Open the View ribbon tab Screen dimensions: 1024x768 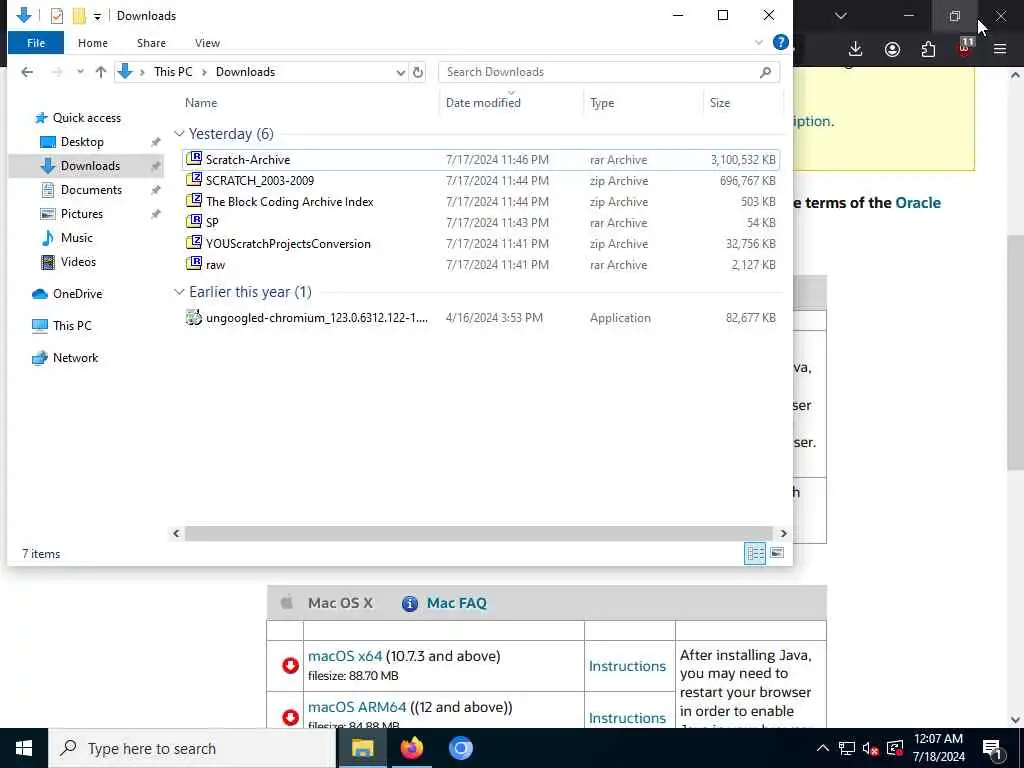pyautogui.click(x=207, y=43)
